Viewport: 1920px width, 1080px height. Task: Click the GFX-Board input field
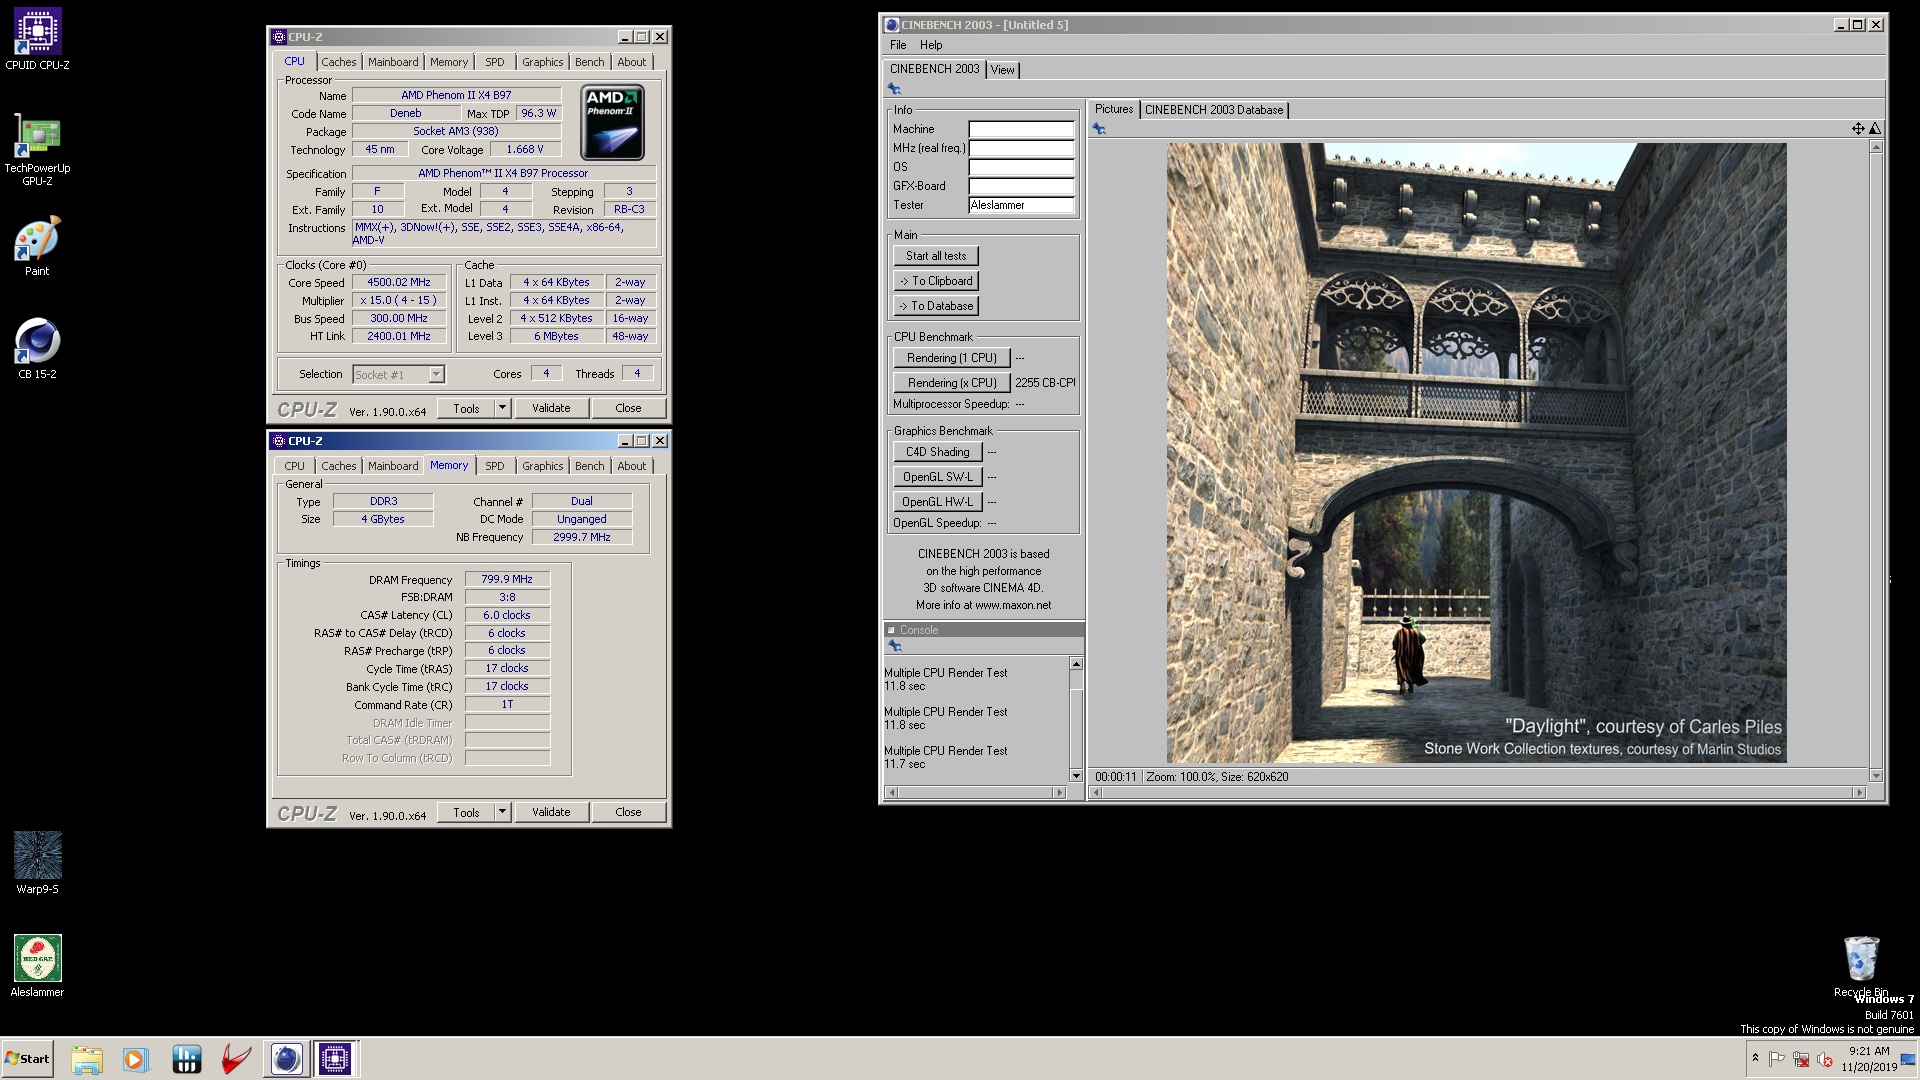[1021, 186]
